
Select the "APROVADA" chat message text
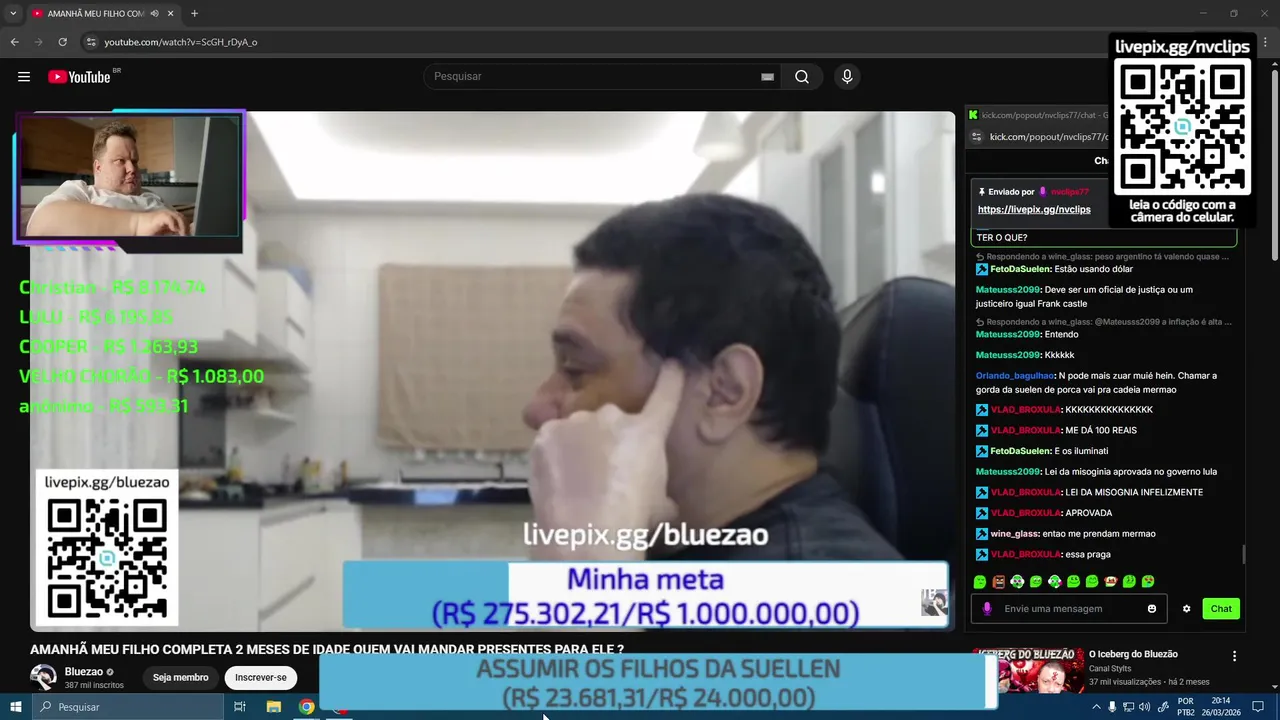[1088, 513]
